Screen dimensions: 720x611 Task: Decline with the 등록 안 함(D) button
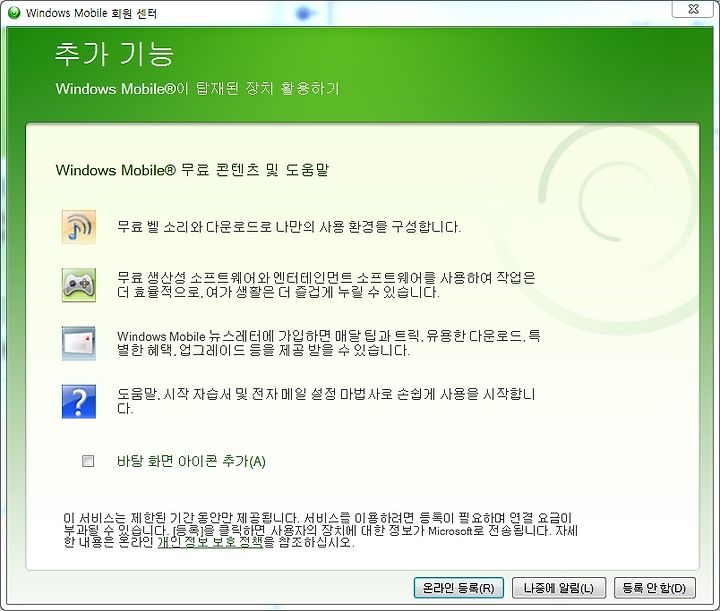[x=654, y=588]
